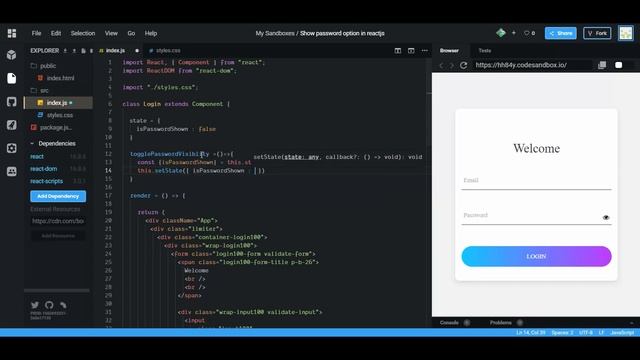The width and height of the screenshot is (640, 360).
Task: Toggle password visibility eye icon
Action: coord(606,218)
